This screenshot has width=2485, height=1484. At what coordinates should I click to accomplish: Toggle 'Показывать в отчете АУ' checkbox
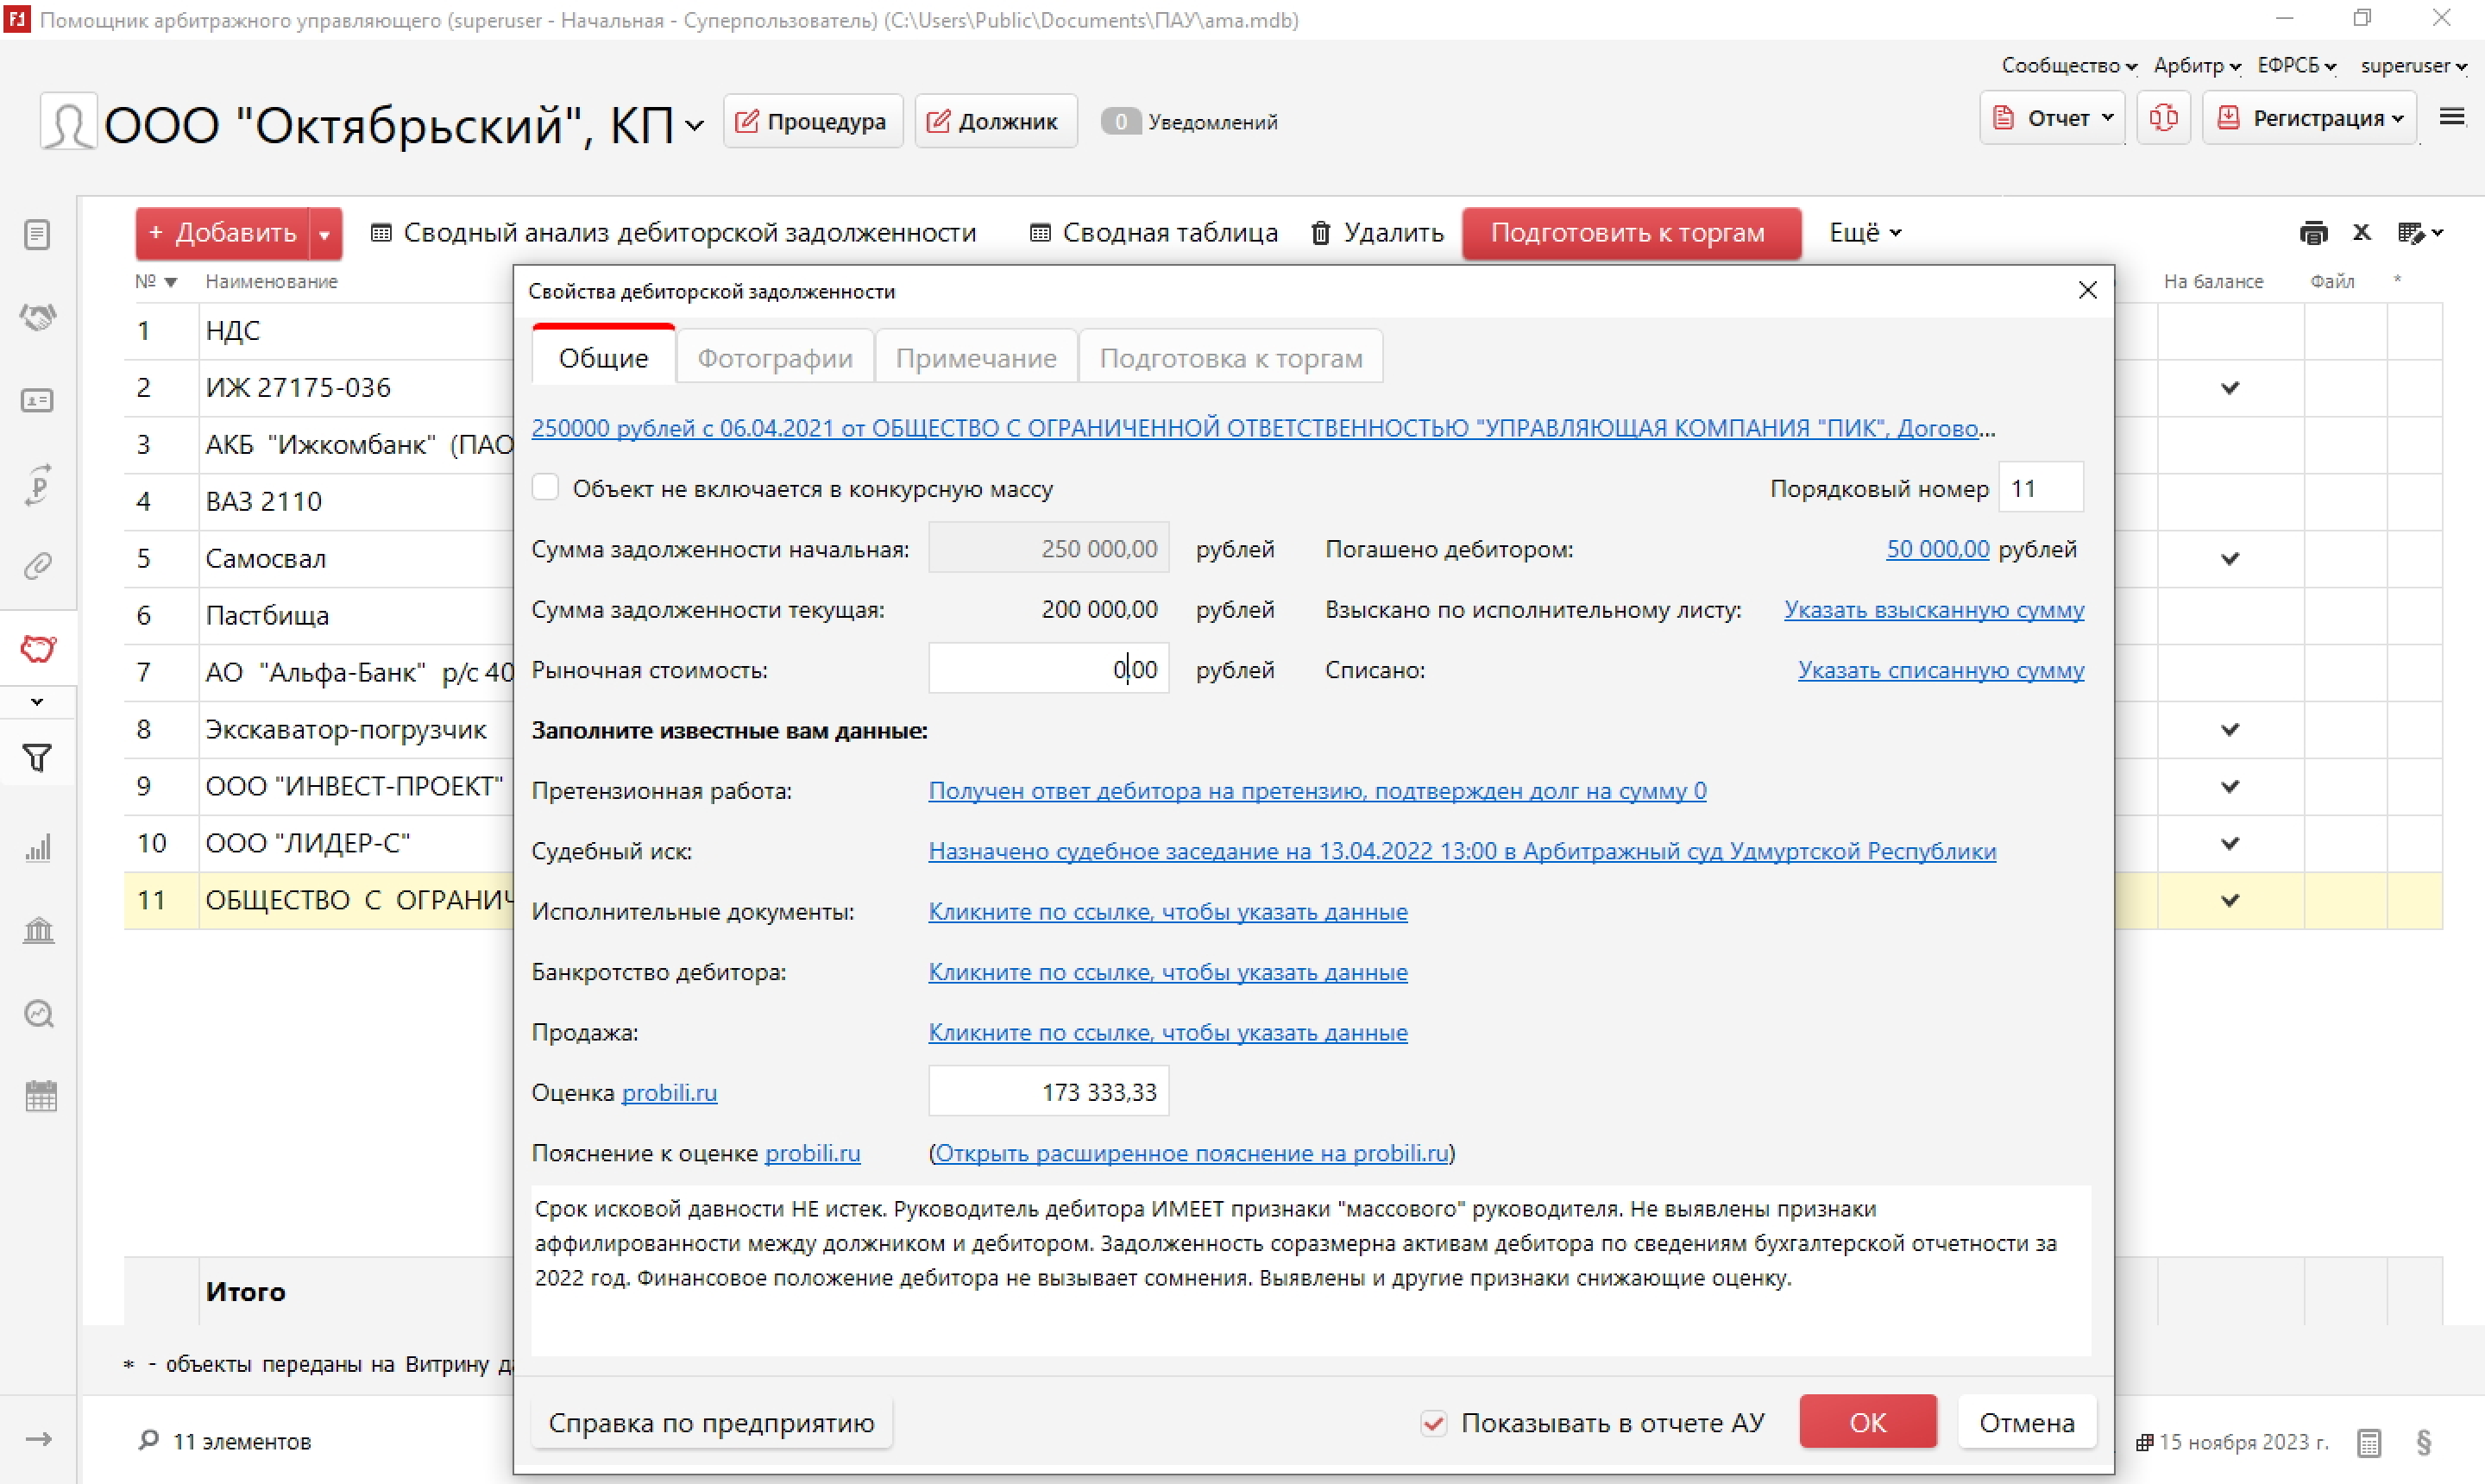1433,1423
